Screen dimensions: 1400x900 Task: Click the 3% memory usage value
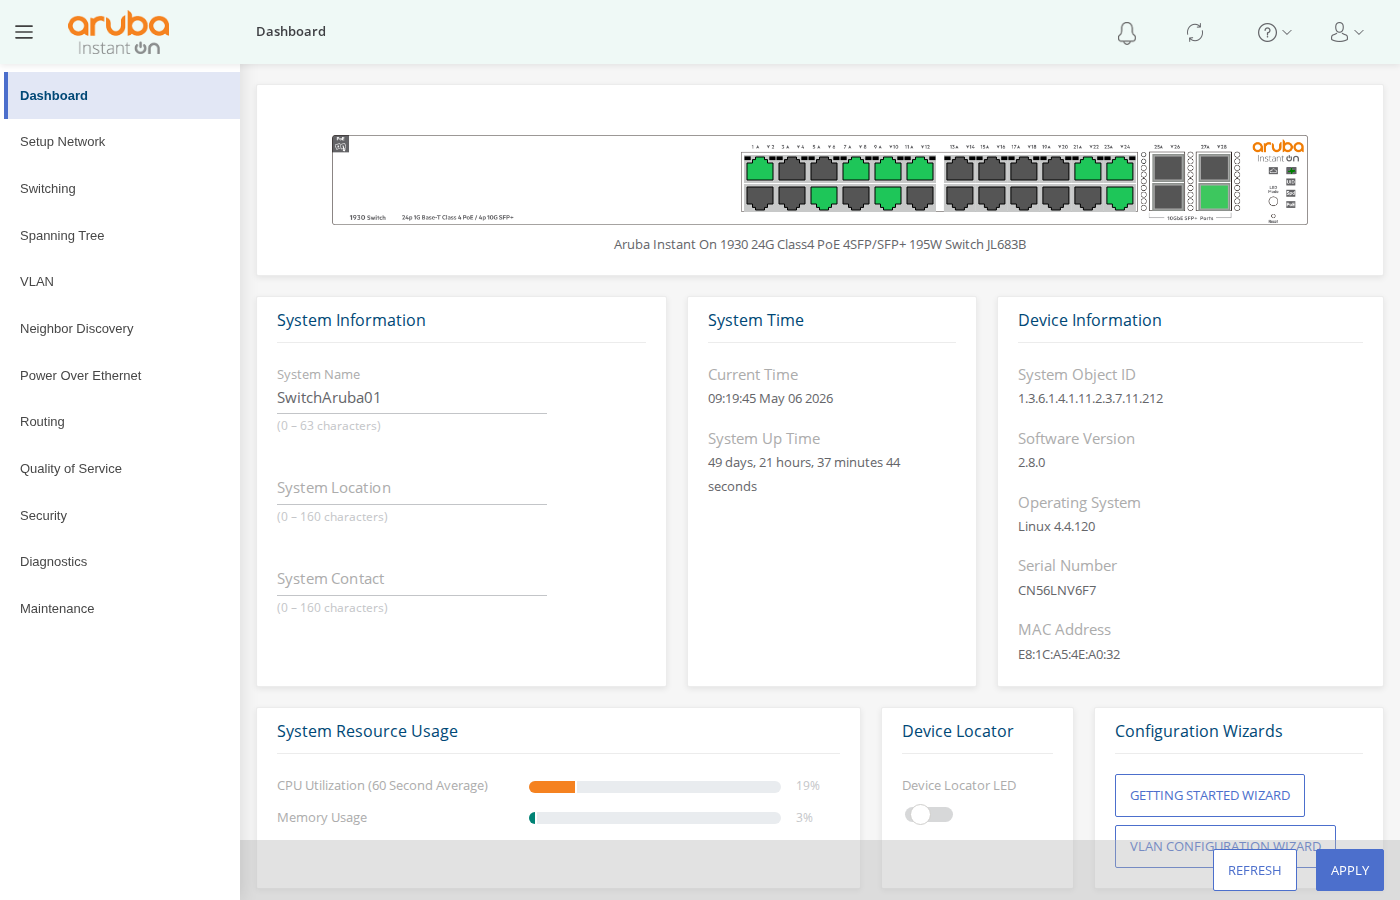[804, 818]
